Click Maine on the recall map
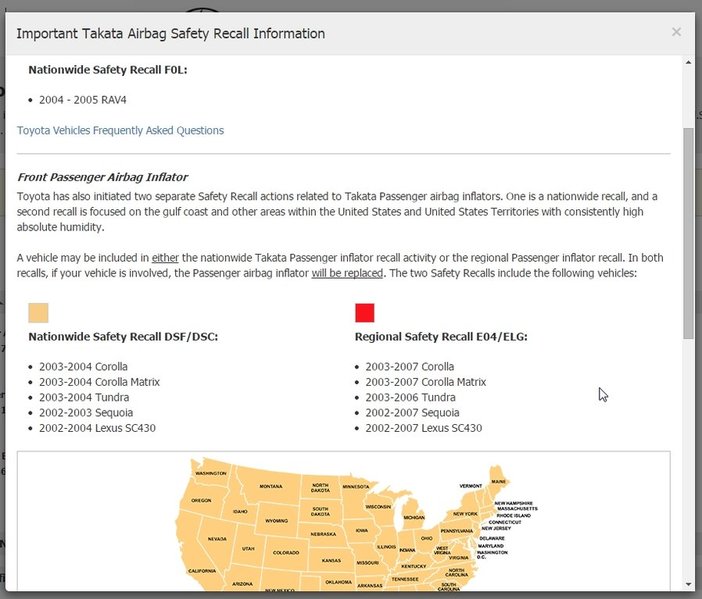702x599 pixels. pos(498,481)
